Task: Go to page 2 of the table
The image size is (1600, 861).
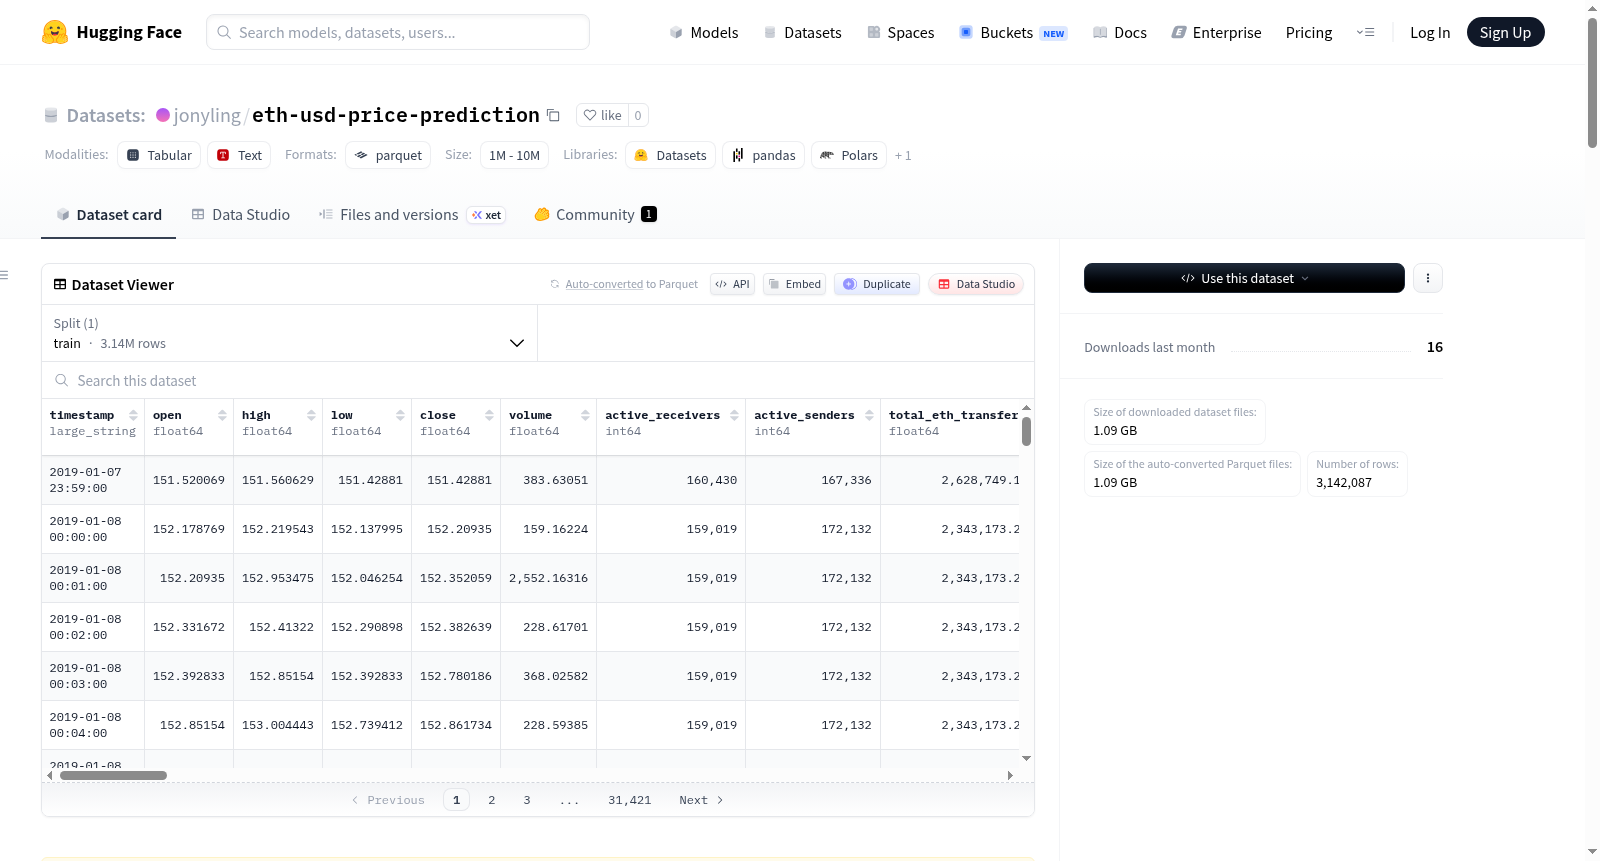Action: point(492,800)
